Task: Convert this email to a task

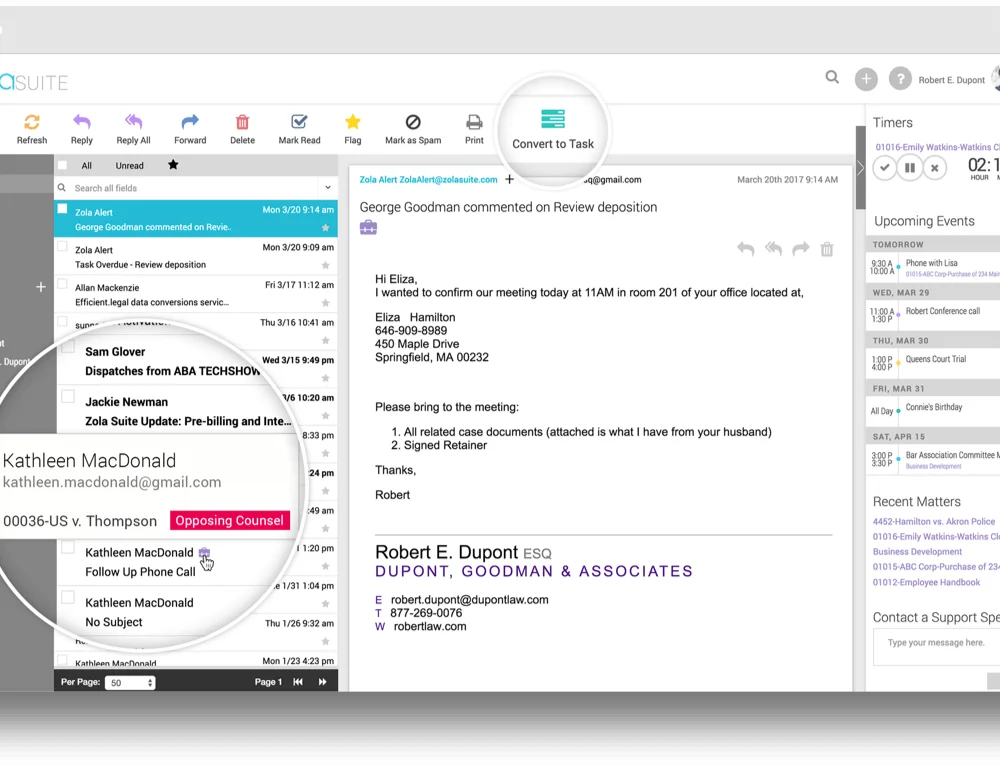Action: [x=553, y=130]
